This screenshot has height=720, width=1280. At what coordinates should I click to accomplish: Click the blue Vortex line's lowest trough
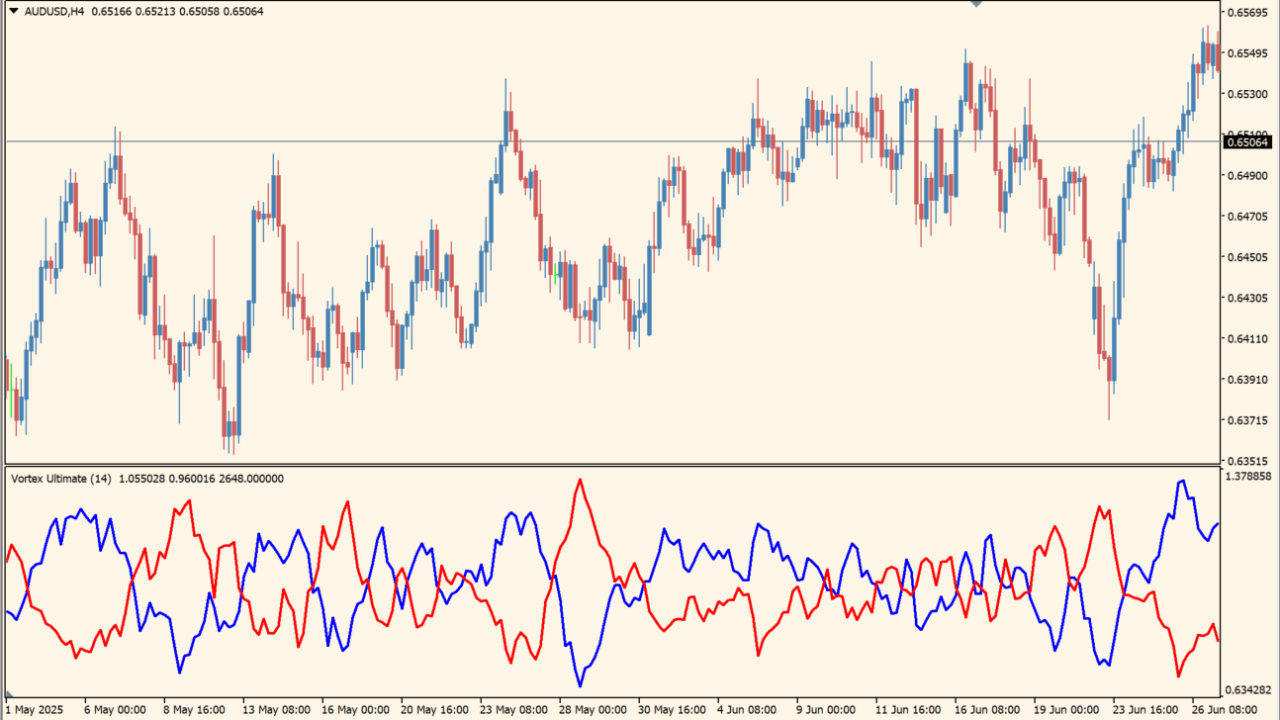pos(579,684)
